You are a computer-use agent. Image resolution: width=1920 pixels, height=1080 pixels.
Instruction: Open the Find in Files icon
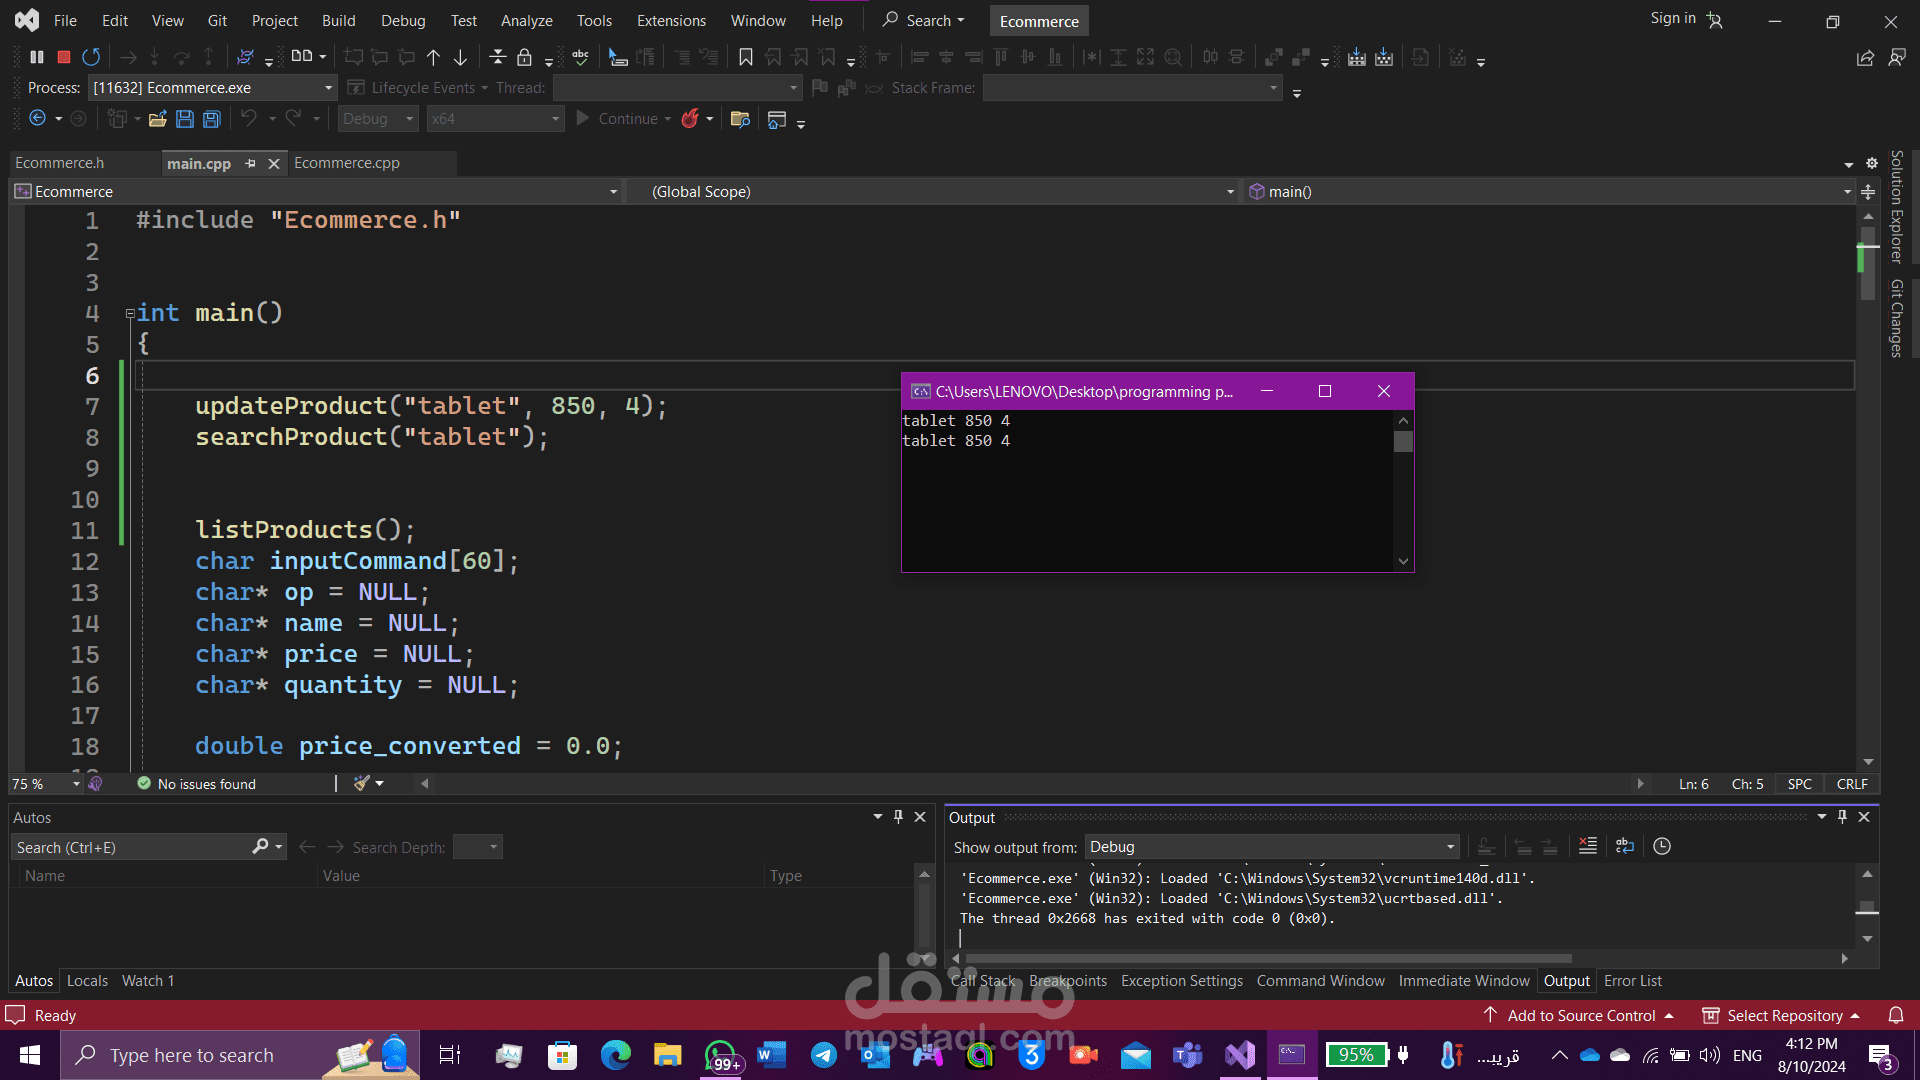pyautogui.click(x=740, y=119)
